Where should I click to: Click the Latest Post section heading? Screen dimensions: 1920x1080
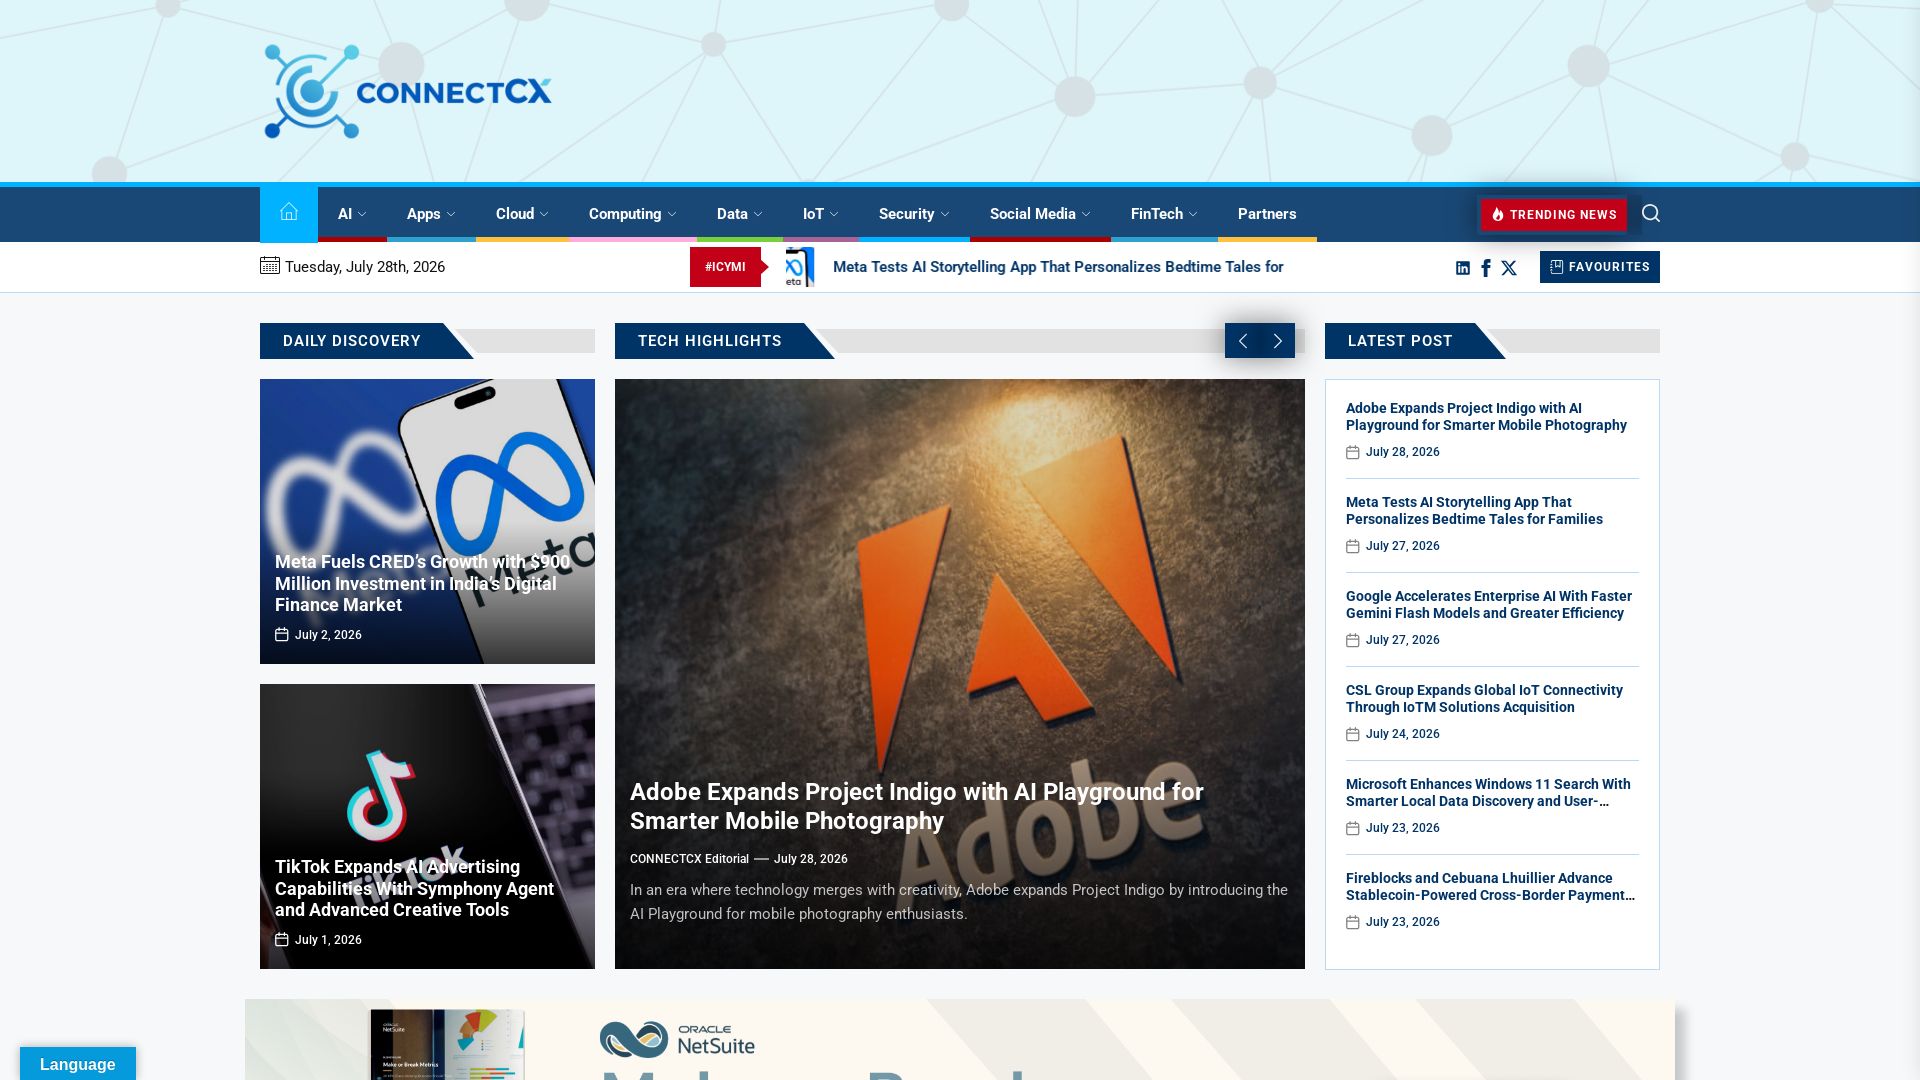pos(1400,341)
